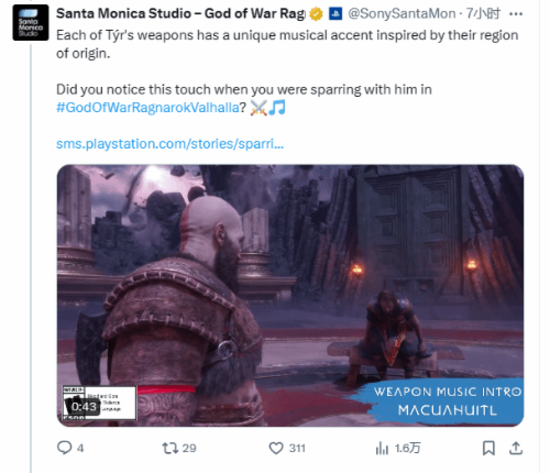Bookmark this tweet
The width and height of the screenshot is (550, 473).
tap(489, 448)
